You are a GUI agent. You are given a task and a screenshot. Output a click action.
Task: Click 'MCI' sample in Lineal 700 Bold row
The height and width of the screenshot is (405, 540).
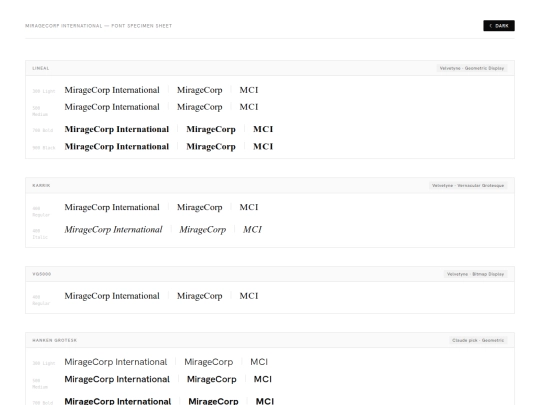click(263, 129)
